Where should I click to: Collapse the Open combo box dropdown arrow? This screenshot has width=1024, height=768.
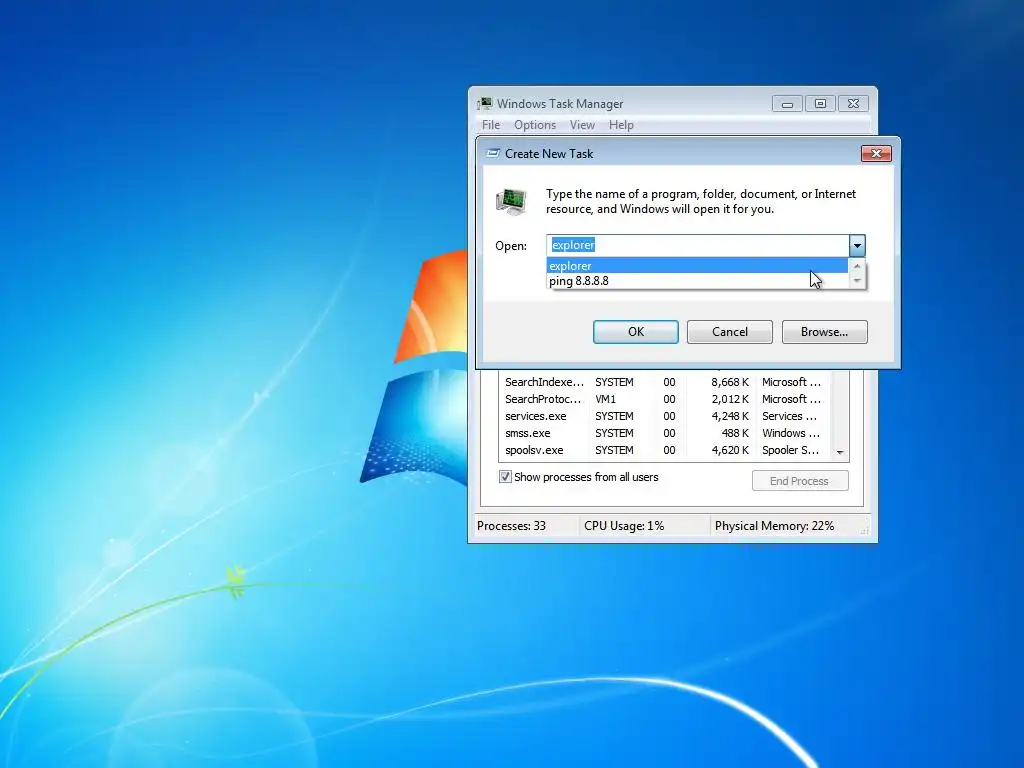tap(857, 246)
